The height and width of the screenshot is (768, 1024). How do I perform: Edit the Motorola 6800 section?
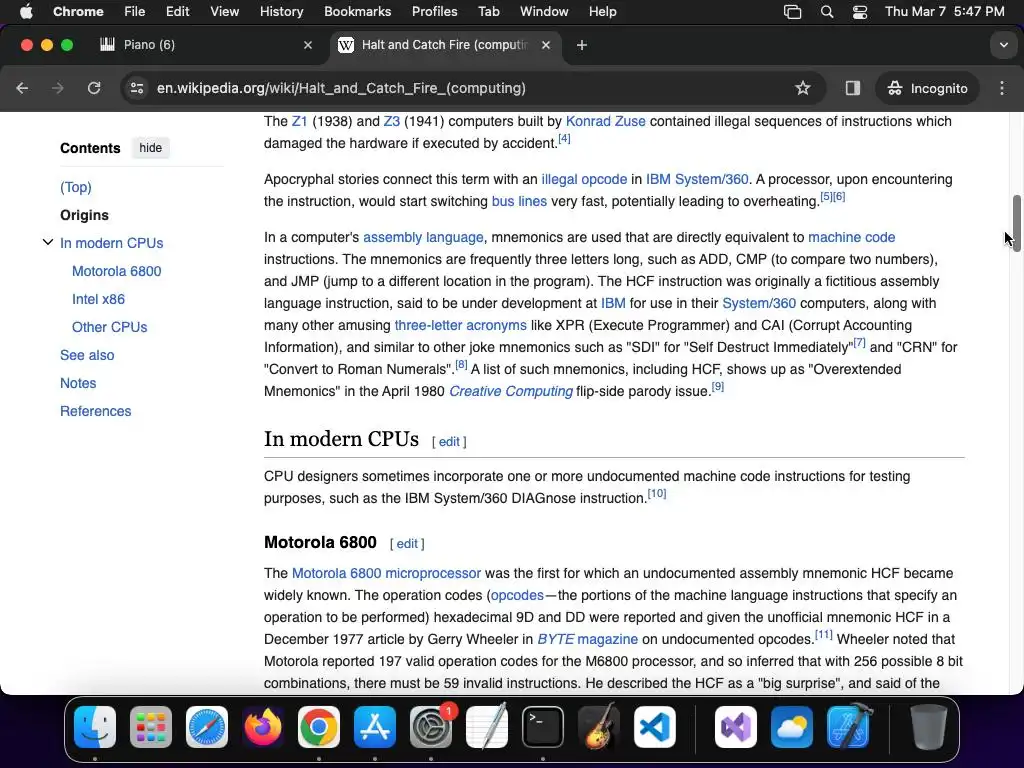pyautogui.click(x=407, y=544)
